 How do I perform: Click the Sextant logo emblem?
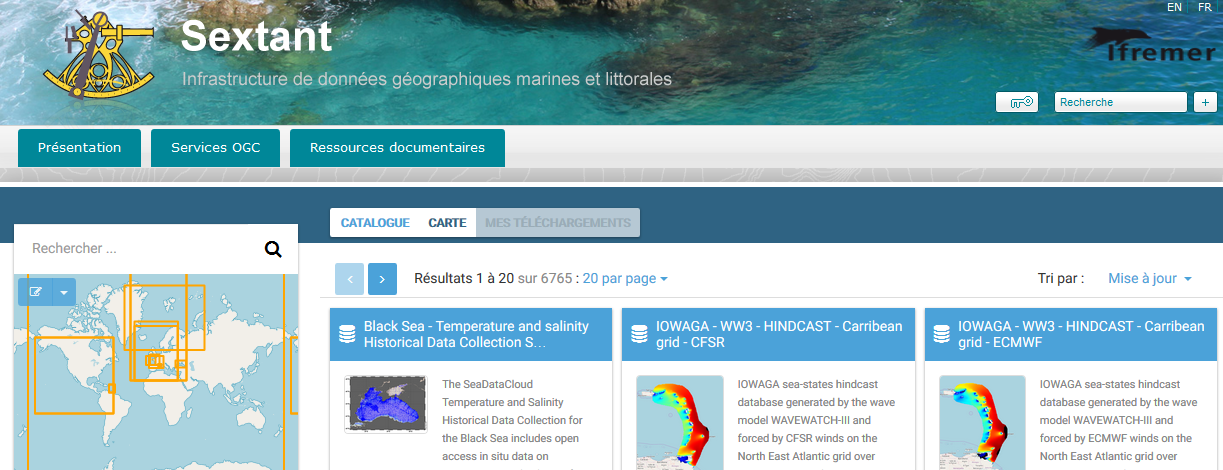coord(99,58)
